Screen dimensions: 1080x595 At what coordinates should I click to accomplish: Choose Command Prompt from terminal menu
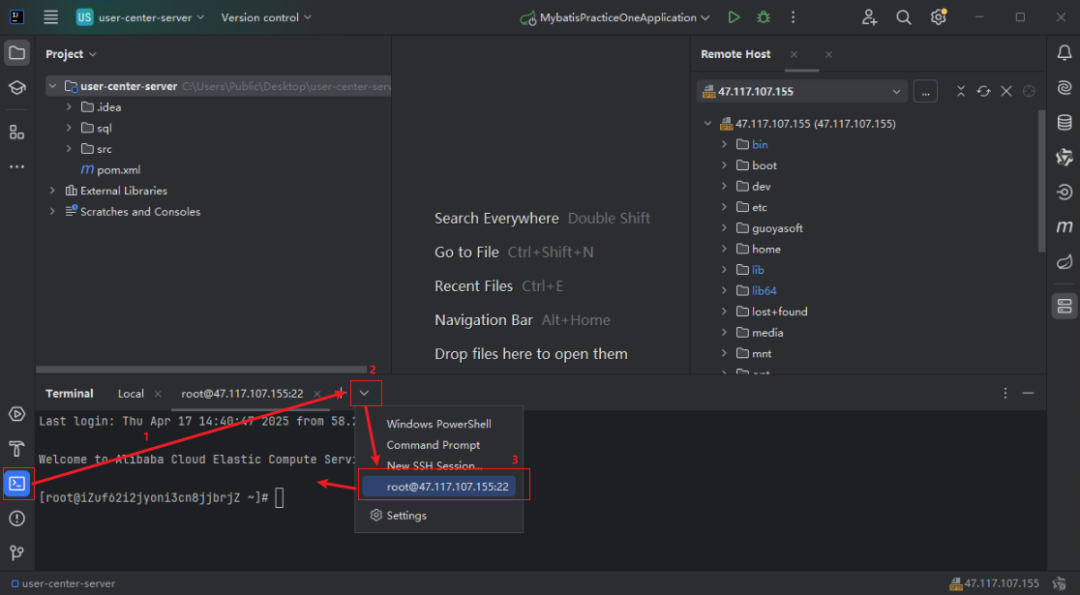pos(439,445)
